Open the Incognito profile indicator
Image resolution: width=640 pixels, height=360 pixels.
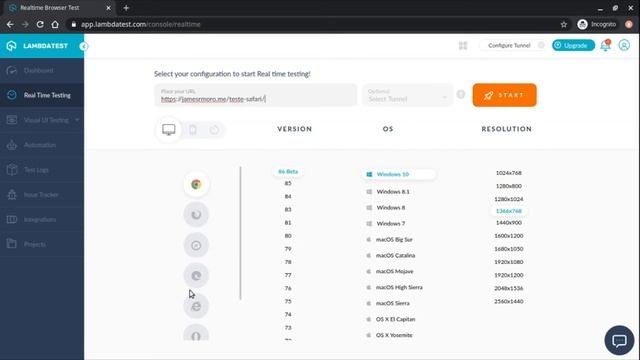(597, 24)
